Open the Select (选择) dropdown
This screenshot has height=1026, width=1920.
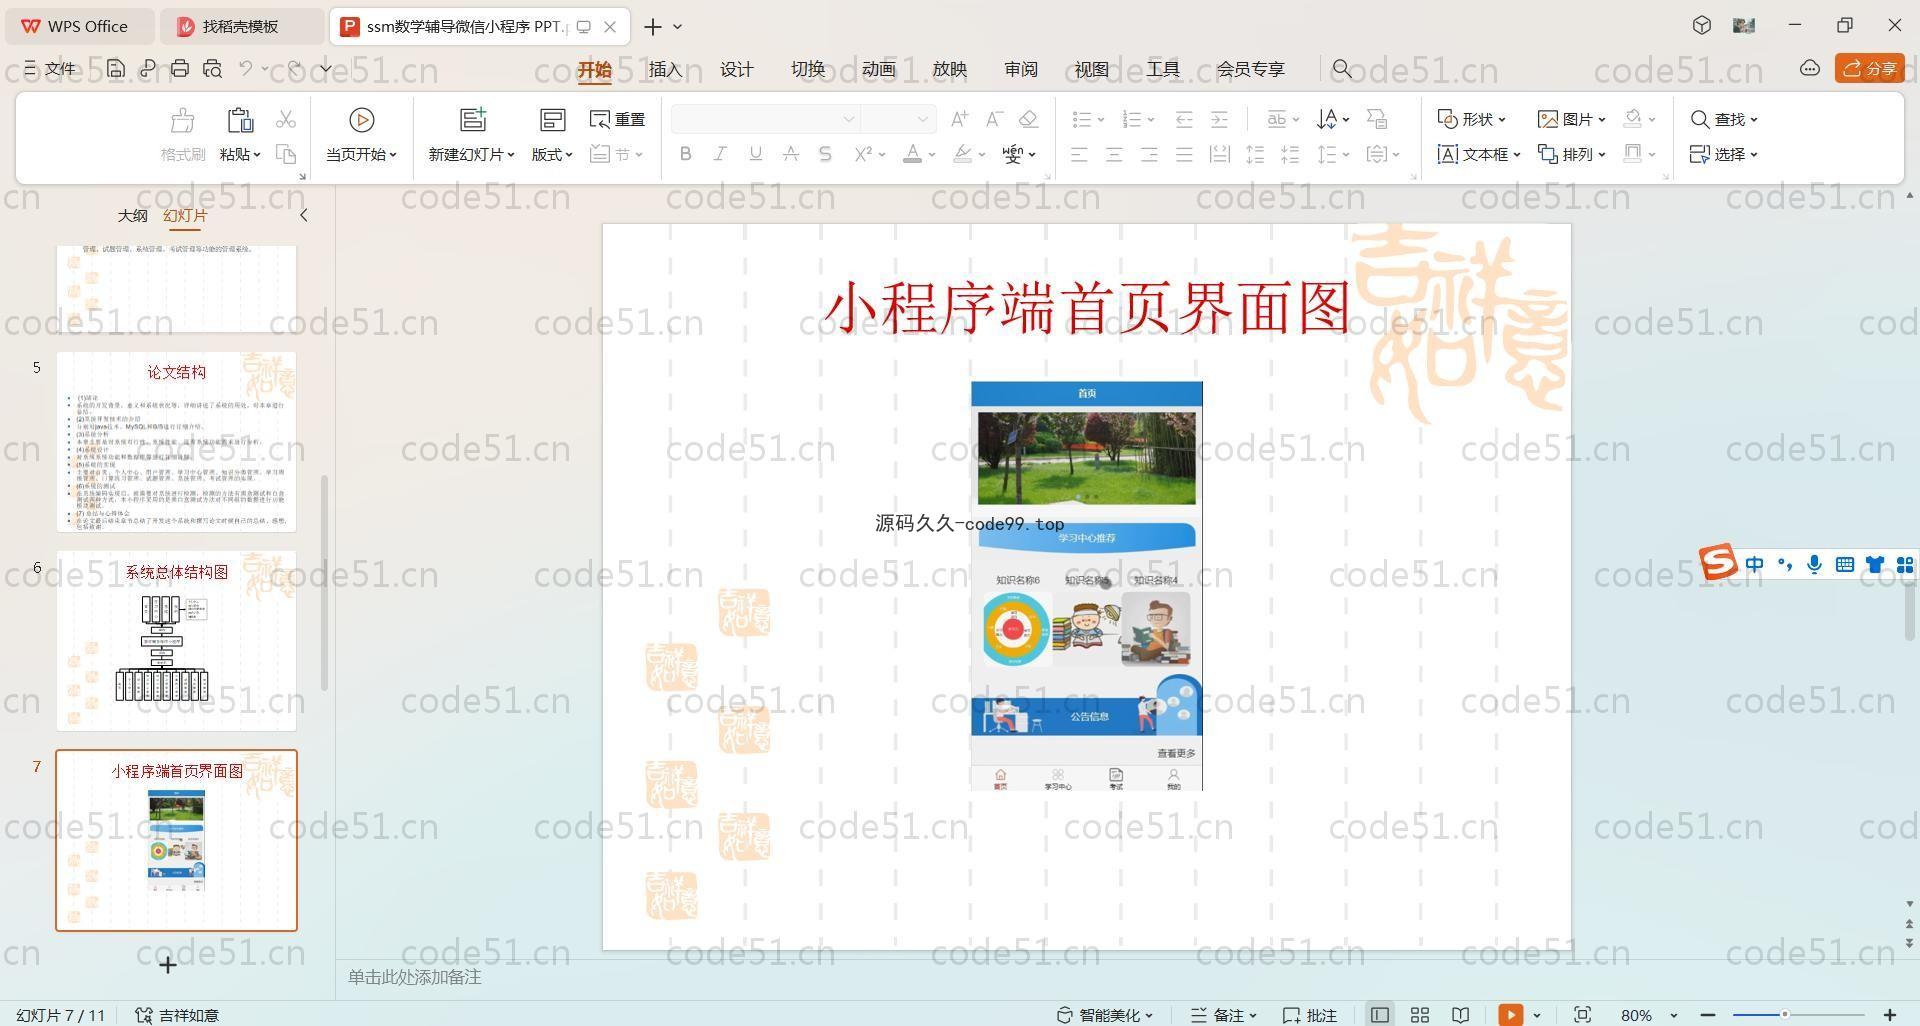pyautogui.click(x=1724, y=154)
